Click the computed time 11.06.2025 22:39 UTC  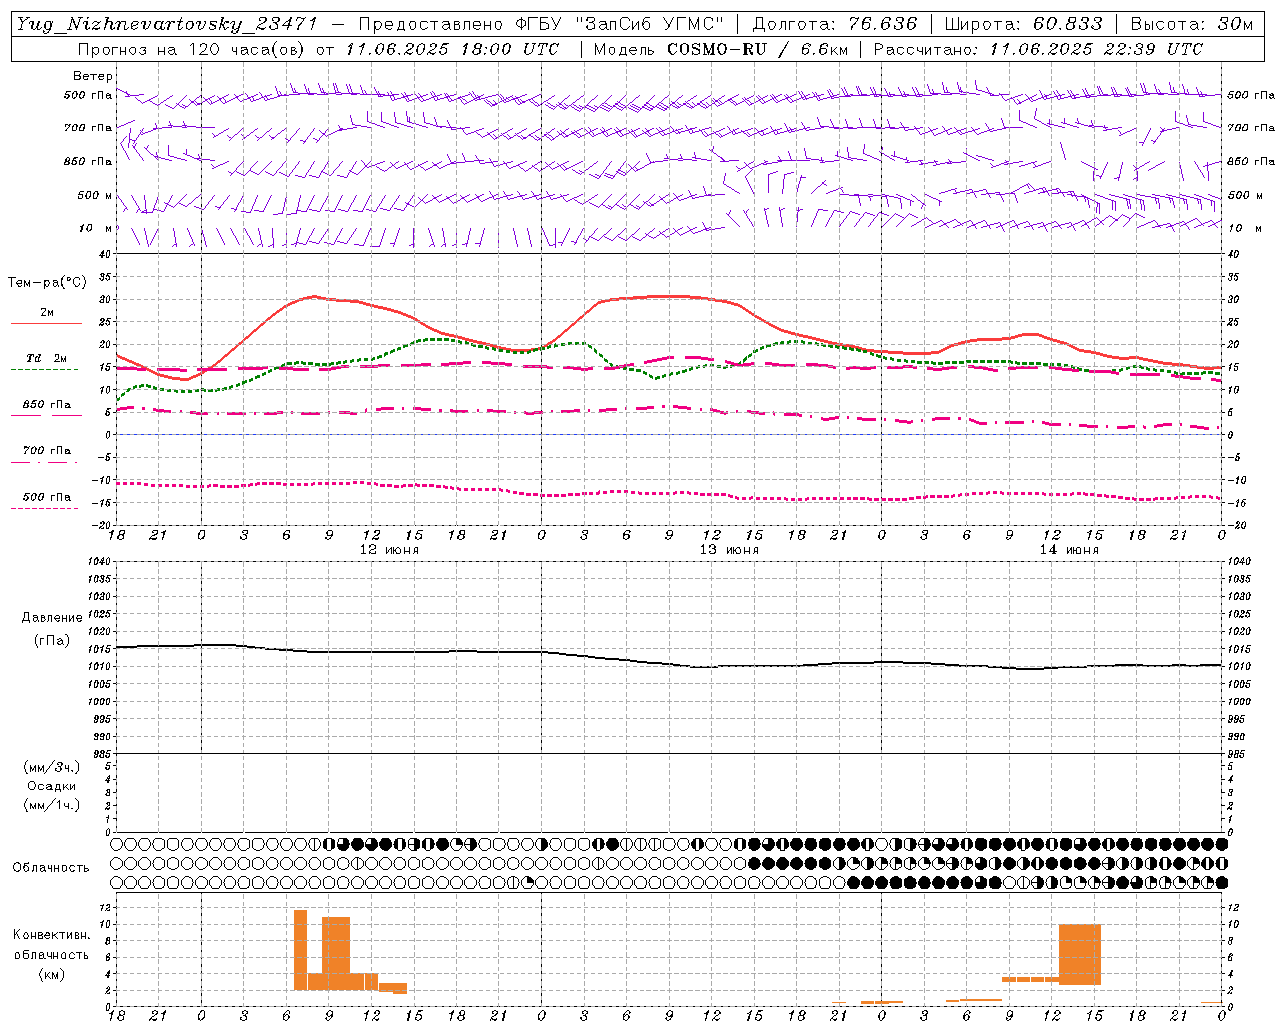tap(1096, 49)
